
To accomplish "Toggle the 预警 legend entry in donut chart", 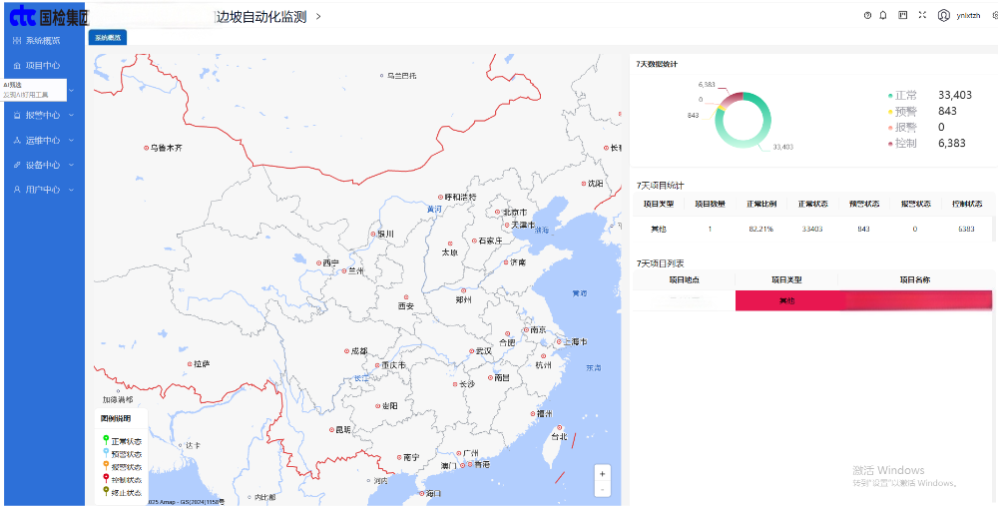I will click(906, 111).
